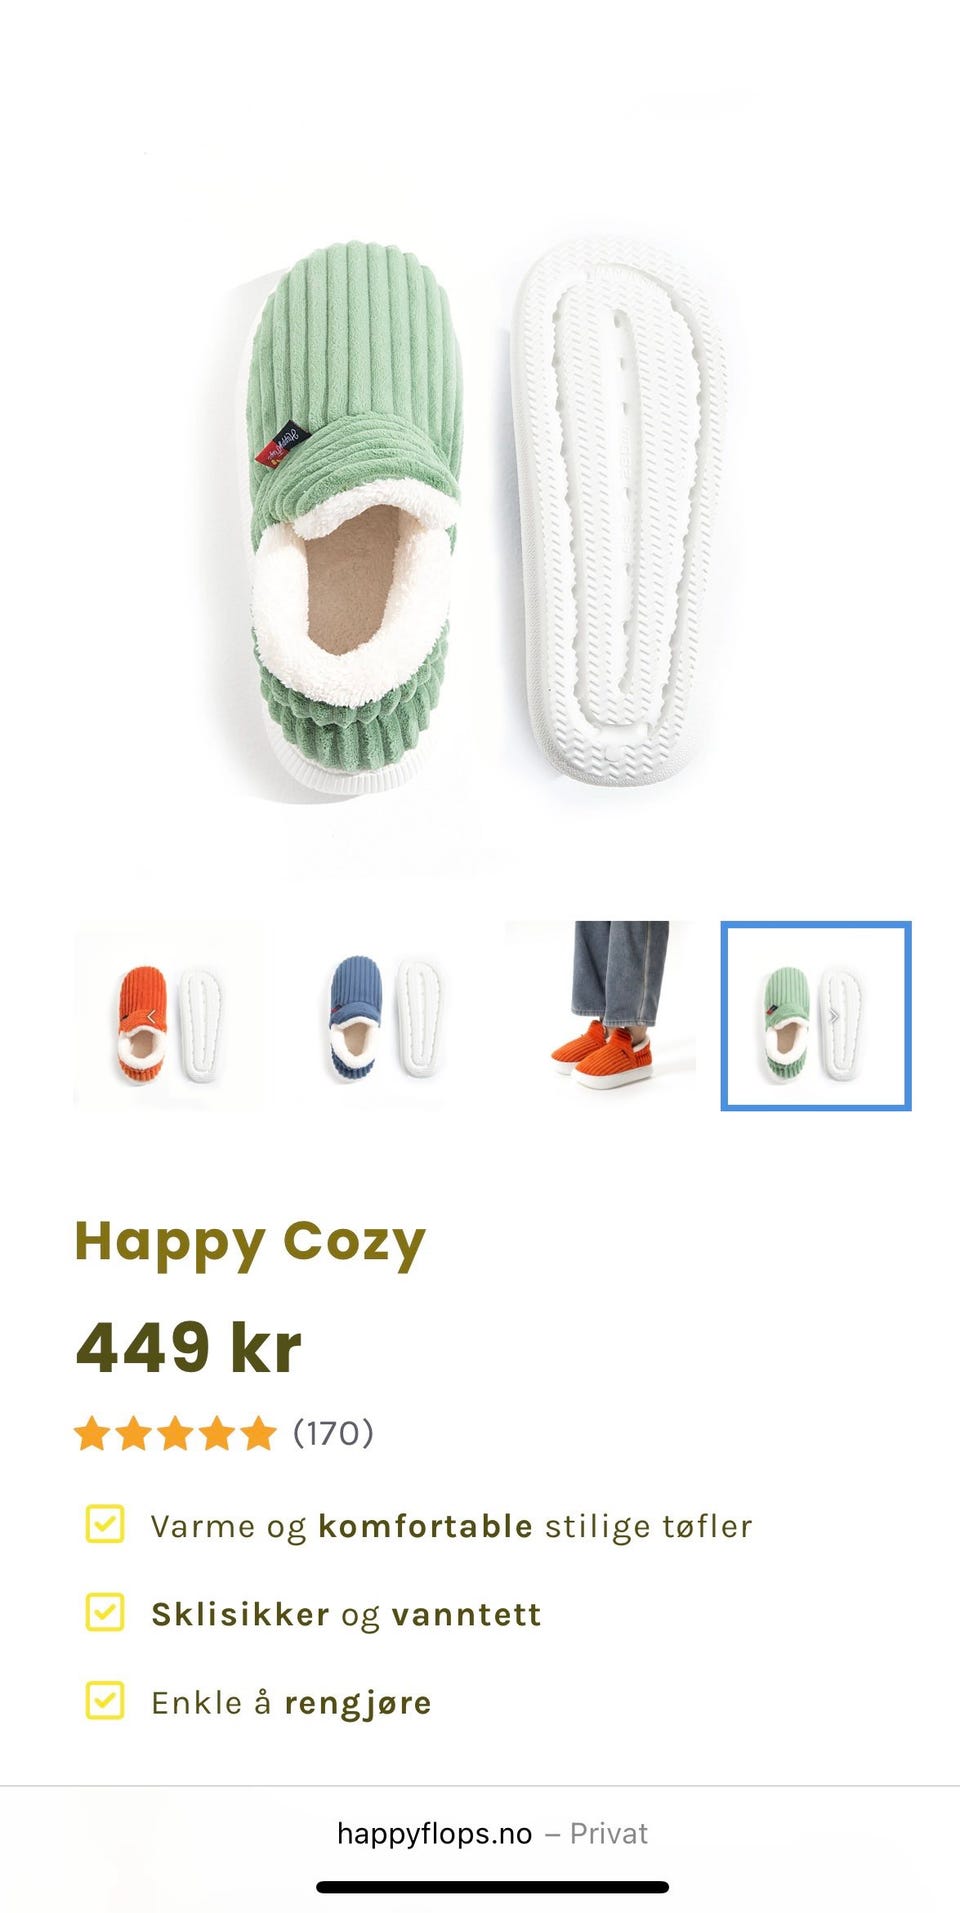Select the thumbnail of a person wearing orange slippers
This screenshot has width=960, height=1913.
(600, 1016)
